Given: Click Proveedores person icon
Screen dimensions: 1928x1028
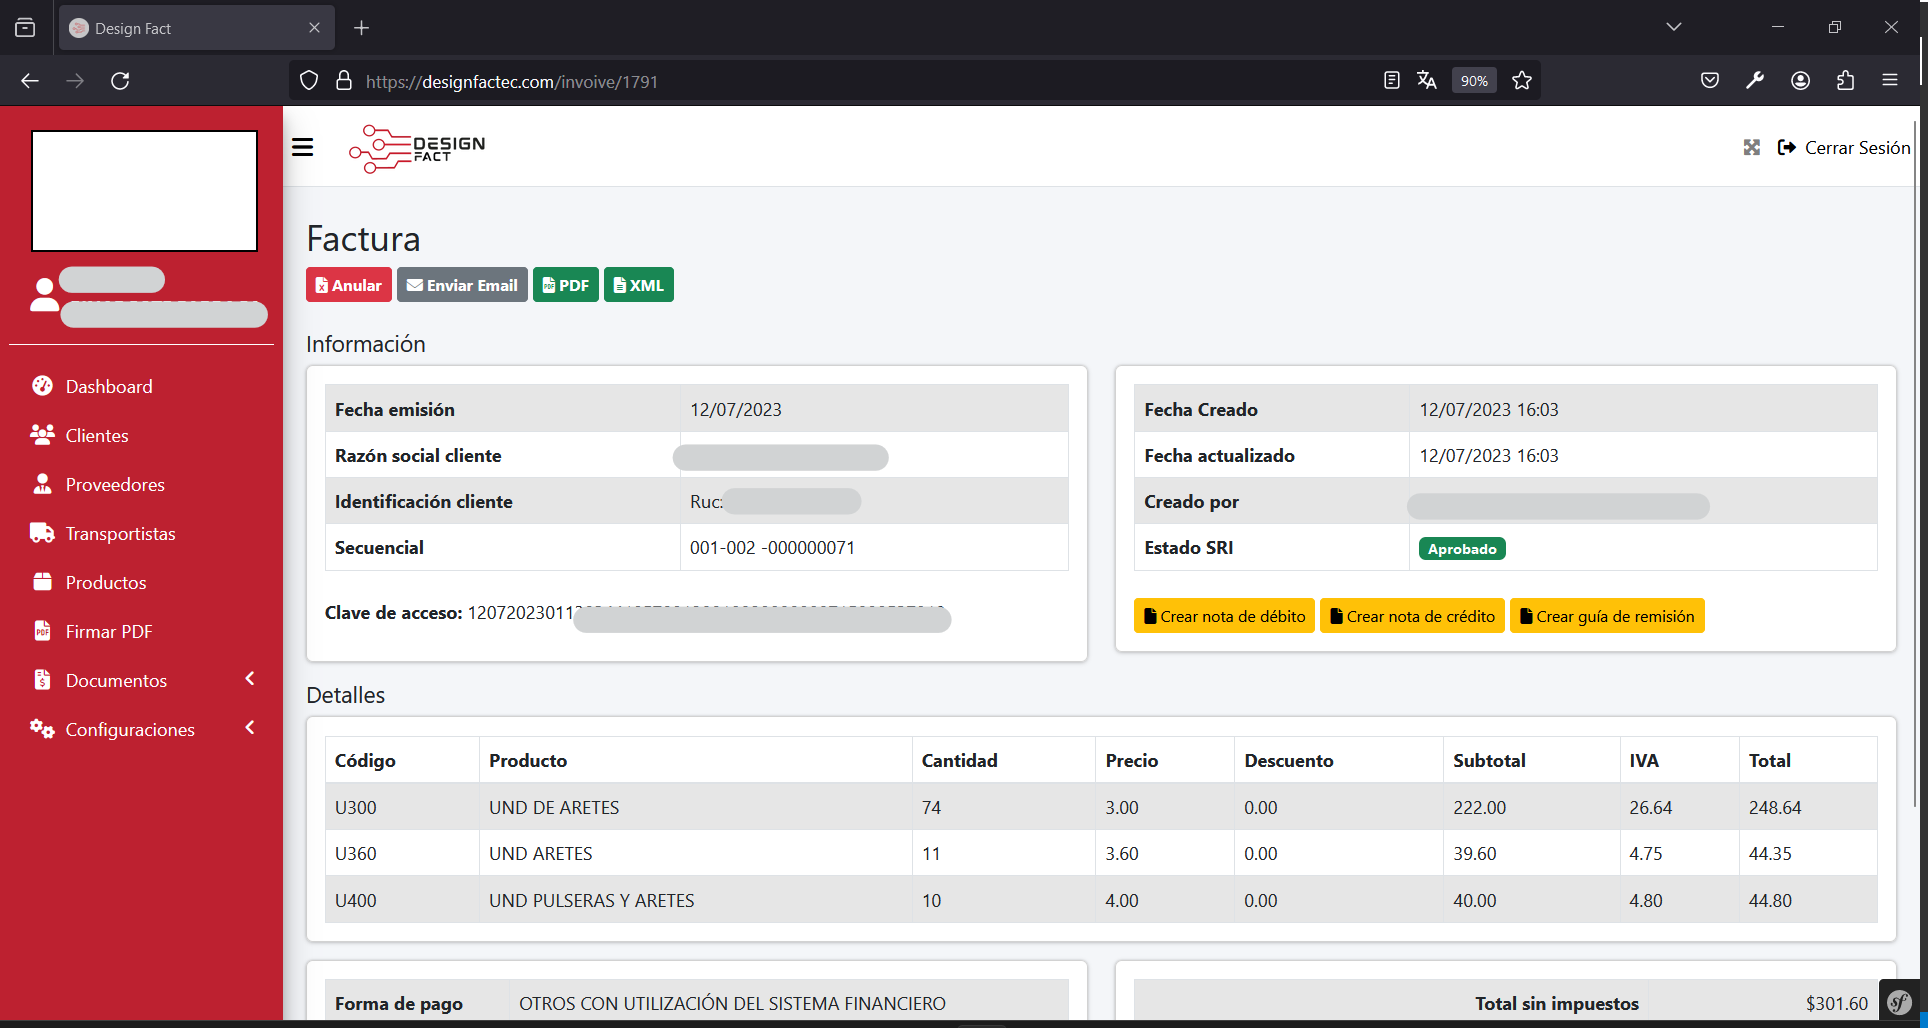Looking at the screenshot, I should (x=42, y=483).
